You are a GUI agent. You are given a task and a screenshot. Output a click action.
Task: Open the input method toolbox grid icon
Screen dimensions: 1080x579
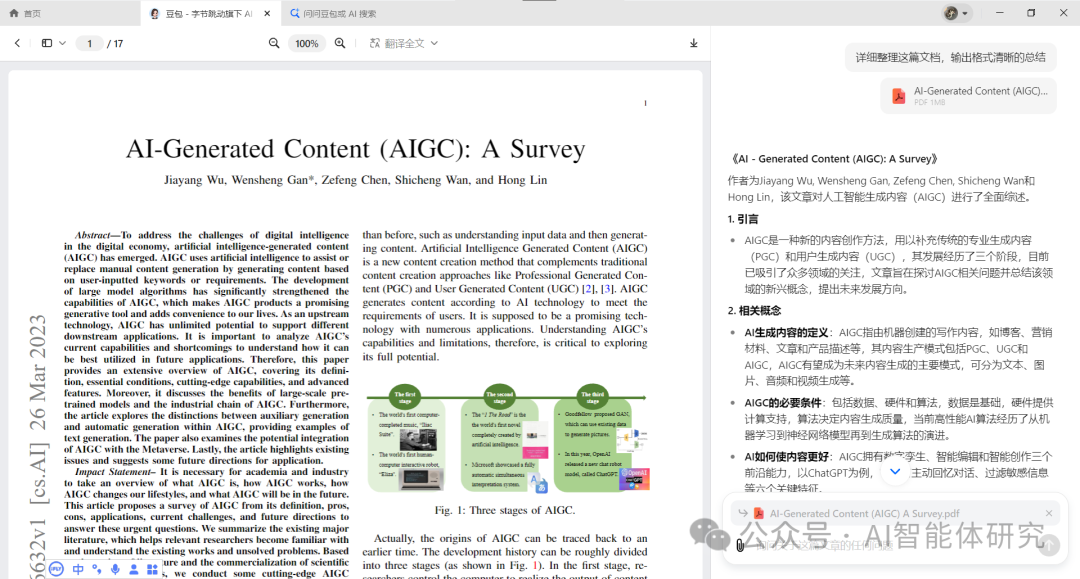click(x=152, y=569)
